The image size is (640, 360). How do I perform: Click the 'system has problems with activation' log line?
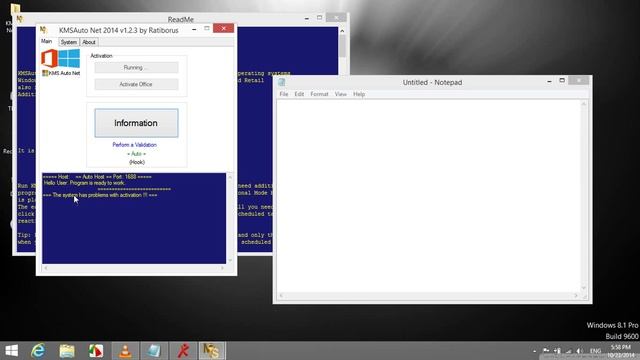(100, 195)
